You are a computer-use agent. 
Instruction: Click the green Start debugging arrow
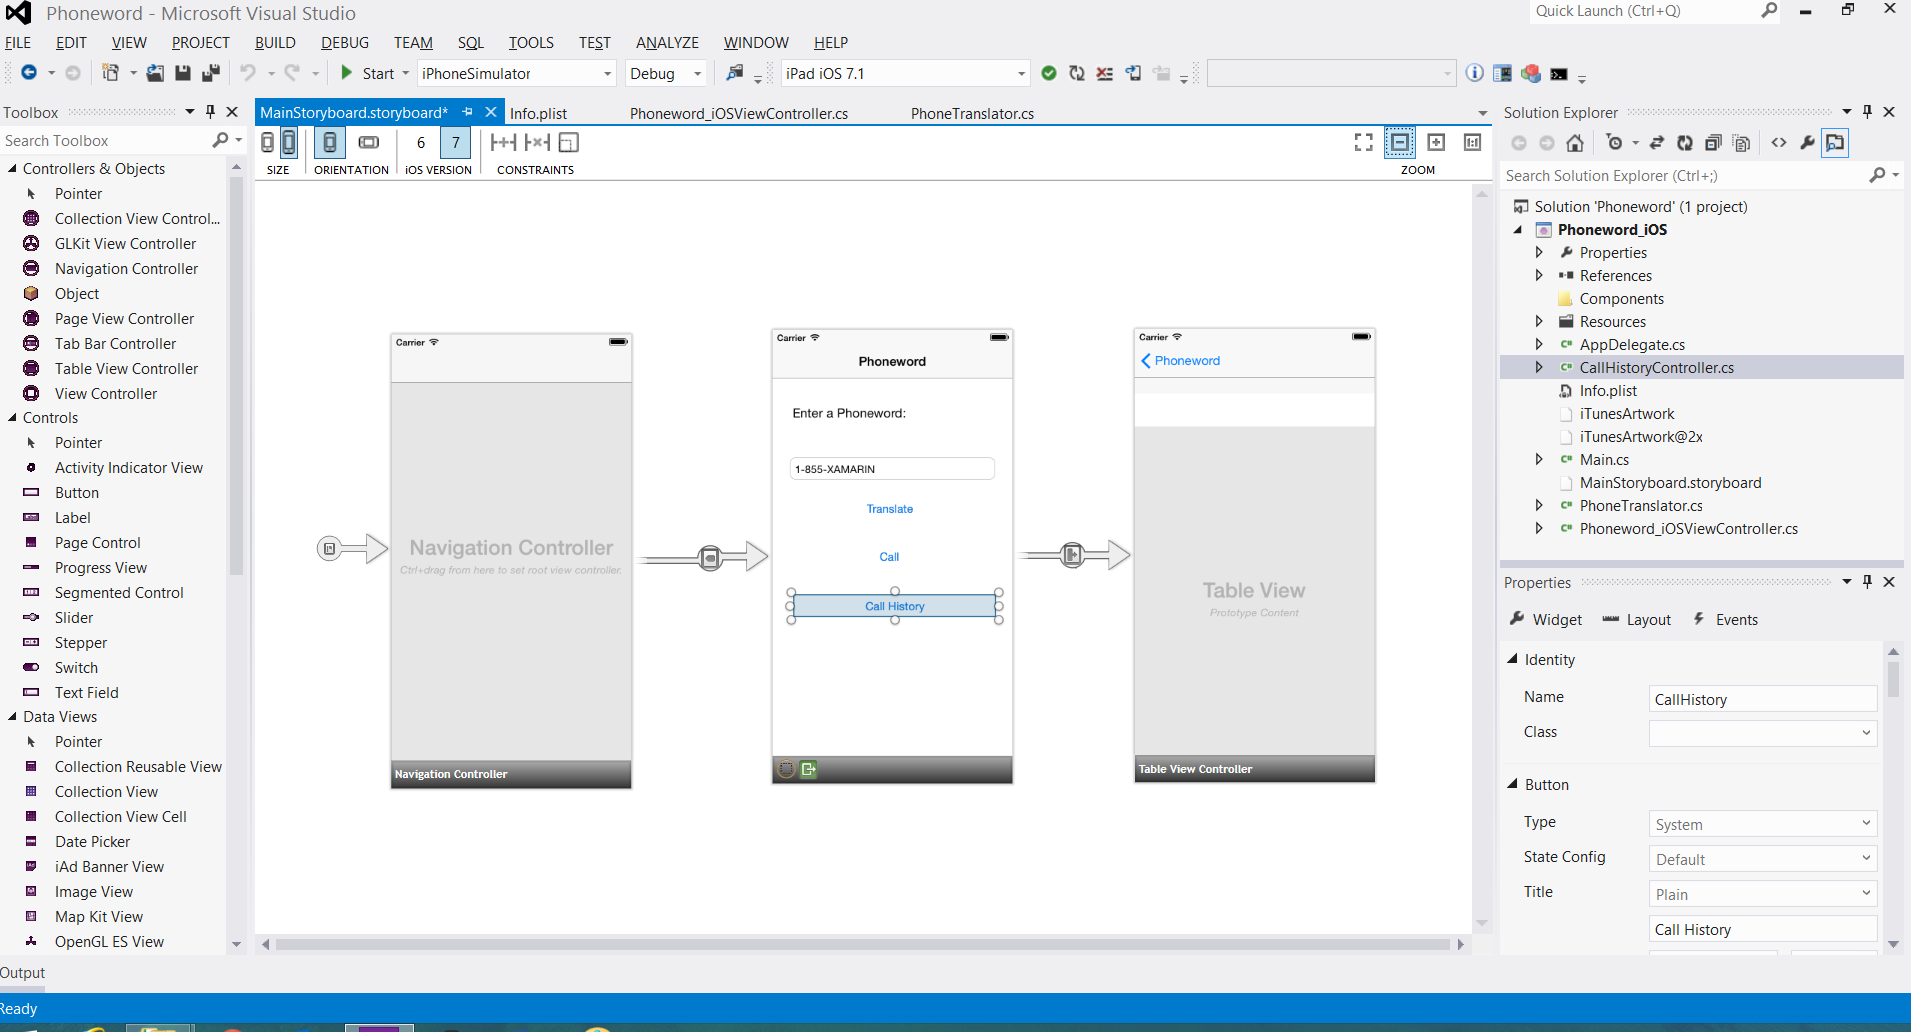[346, 73]
